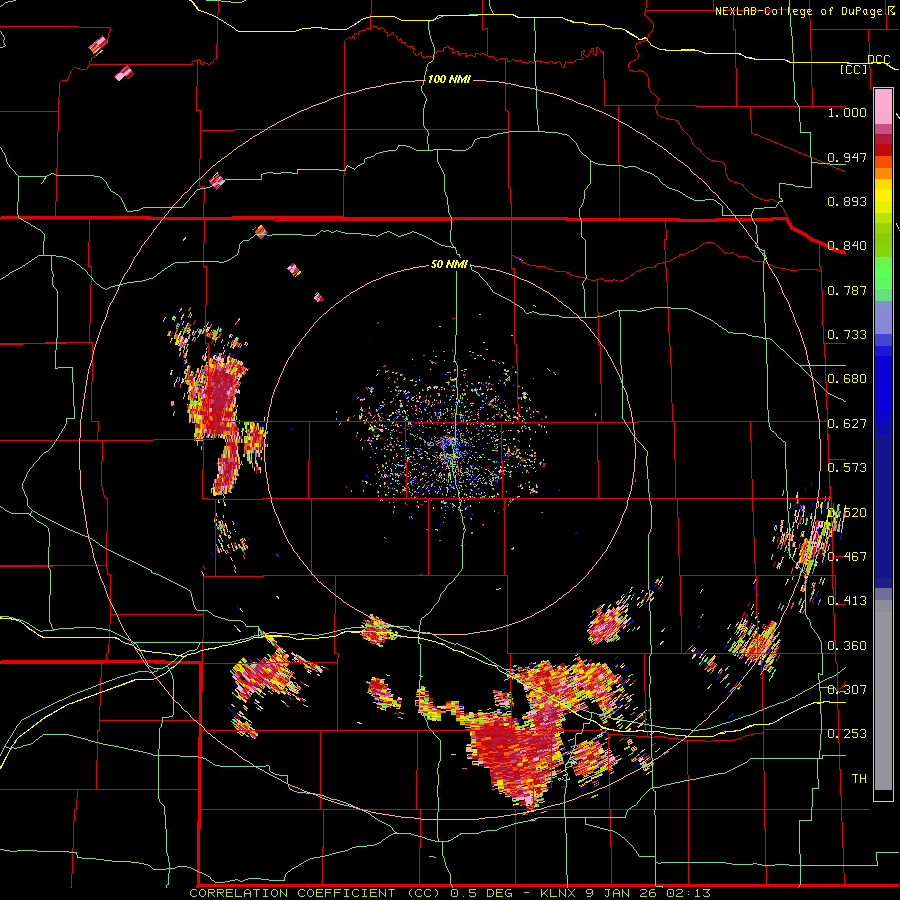Screen dimensions: 900x900
Task: Click the gray bottom segment of the color bar
Action: tap(883, 695)
